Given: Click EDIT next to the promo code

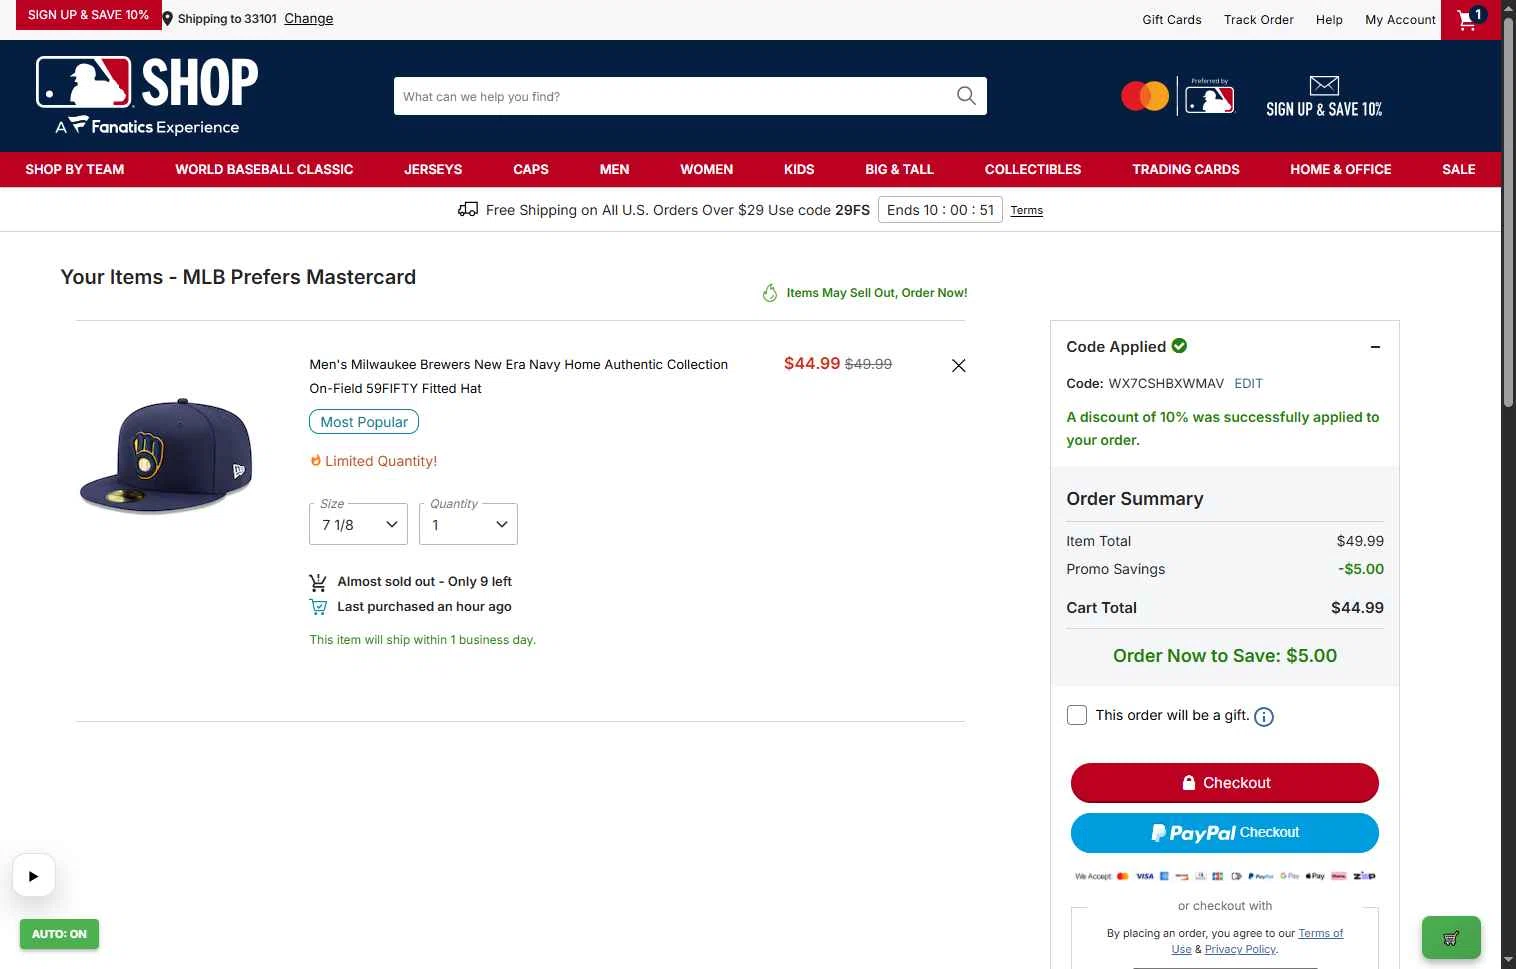Looking at the screenshot, I should click(x=1248, y=383).
